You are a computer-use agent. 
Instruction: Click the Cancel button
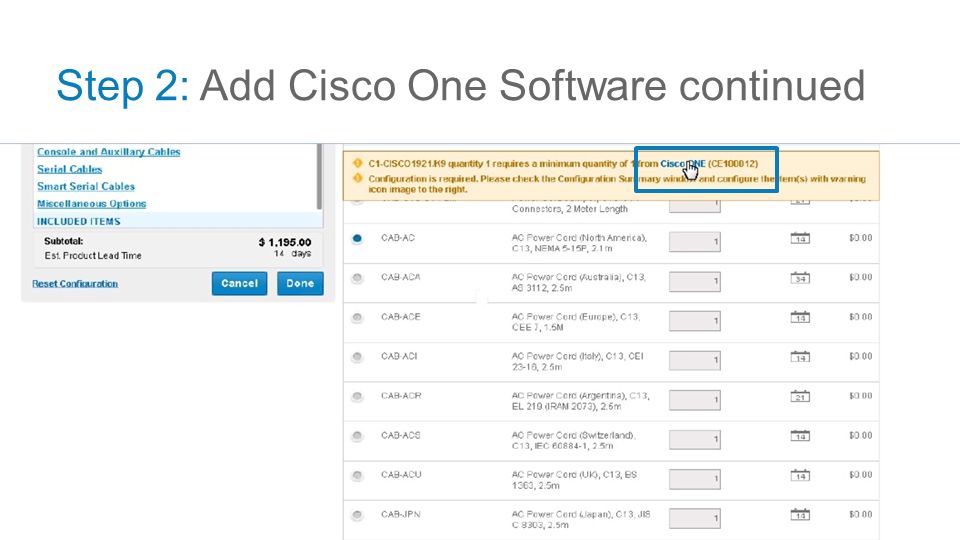(x=239, y=283)
